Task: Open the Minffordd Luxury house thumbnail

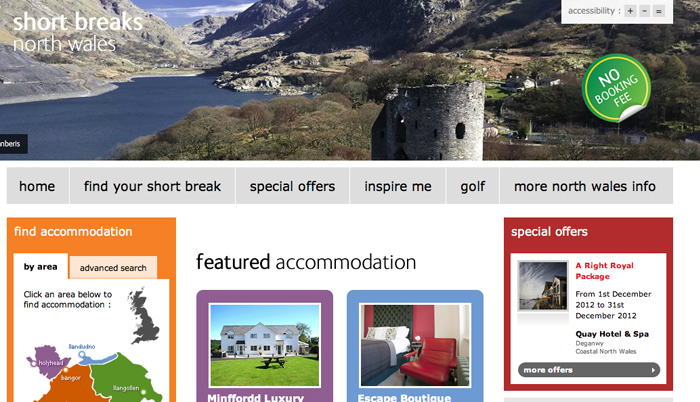Action: (x=265, y=345)
